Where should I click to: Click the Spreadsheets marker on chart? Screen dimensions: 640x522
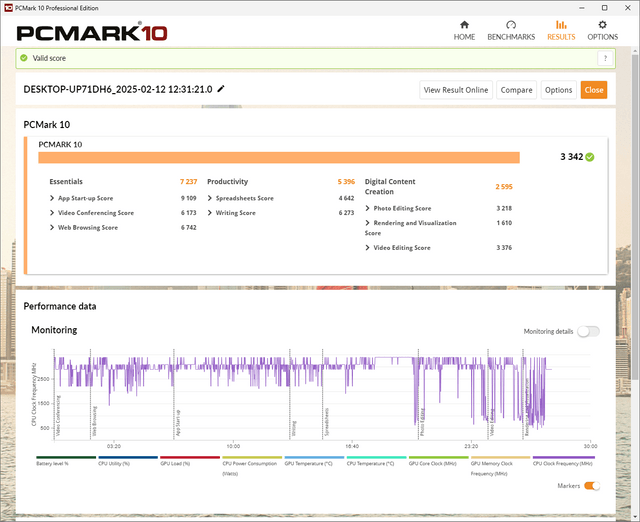[x=327, y=422]
